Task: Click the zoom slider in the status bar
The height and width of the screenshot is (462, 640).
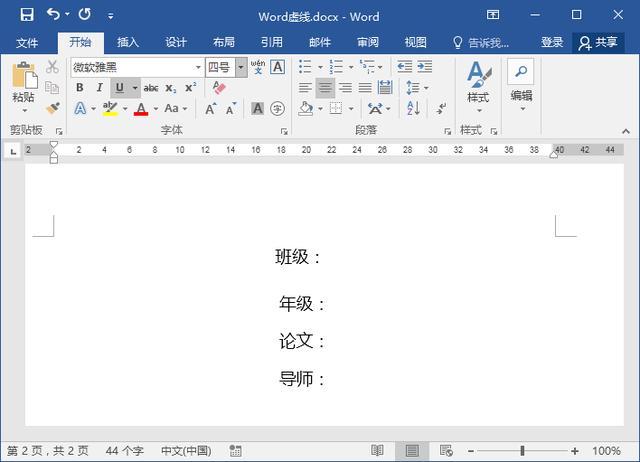Action: point(522,451)
